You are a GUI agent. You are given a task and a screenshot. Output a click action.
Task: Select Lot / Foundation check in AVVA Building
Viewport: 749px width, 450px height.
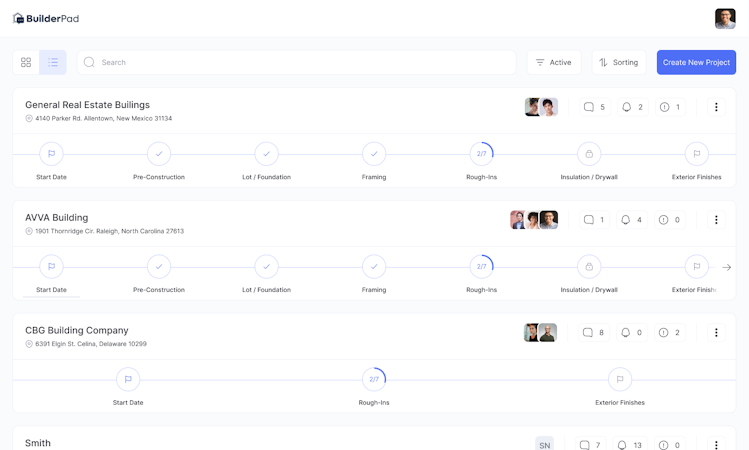click(x=267, y=267)
